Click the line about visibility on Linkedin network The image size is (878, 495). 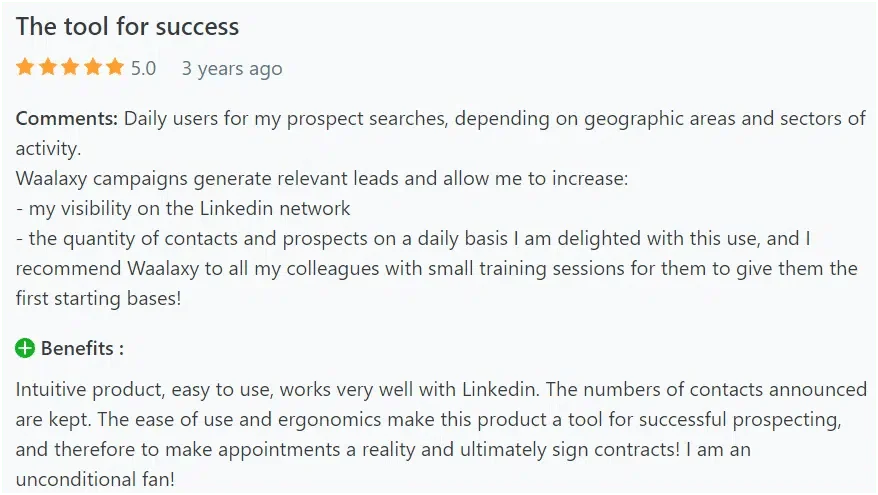coord(183,208)
